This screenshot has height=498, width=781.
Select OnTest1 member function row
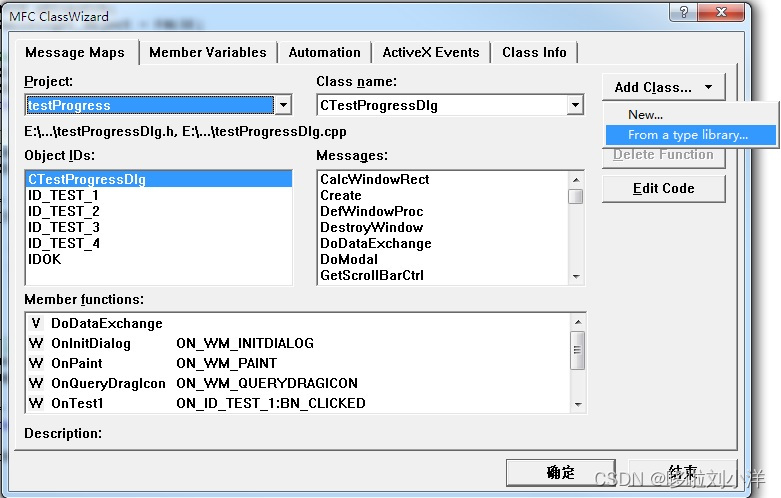[x=298, y=403]
